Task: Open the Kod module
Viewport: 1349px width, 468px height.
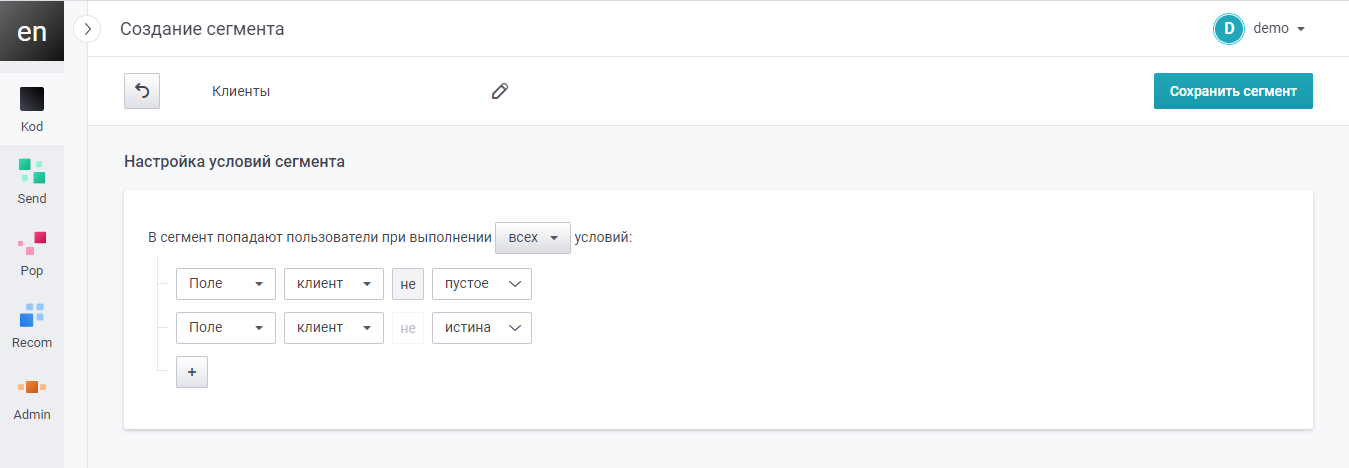Action: point(32,110)
